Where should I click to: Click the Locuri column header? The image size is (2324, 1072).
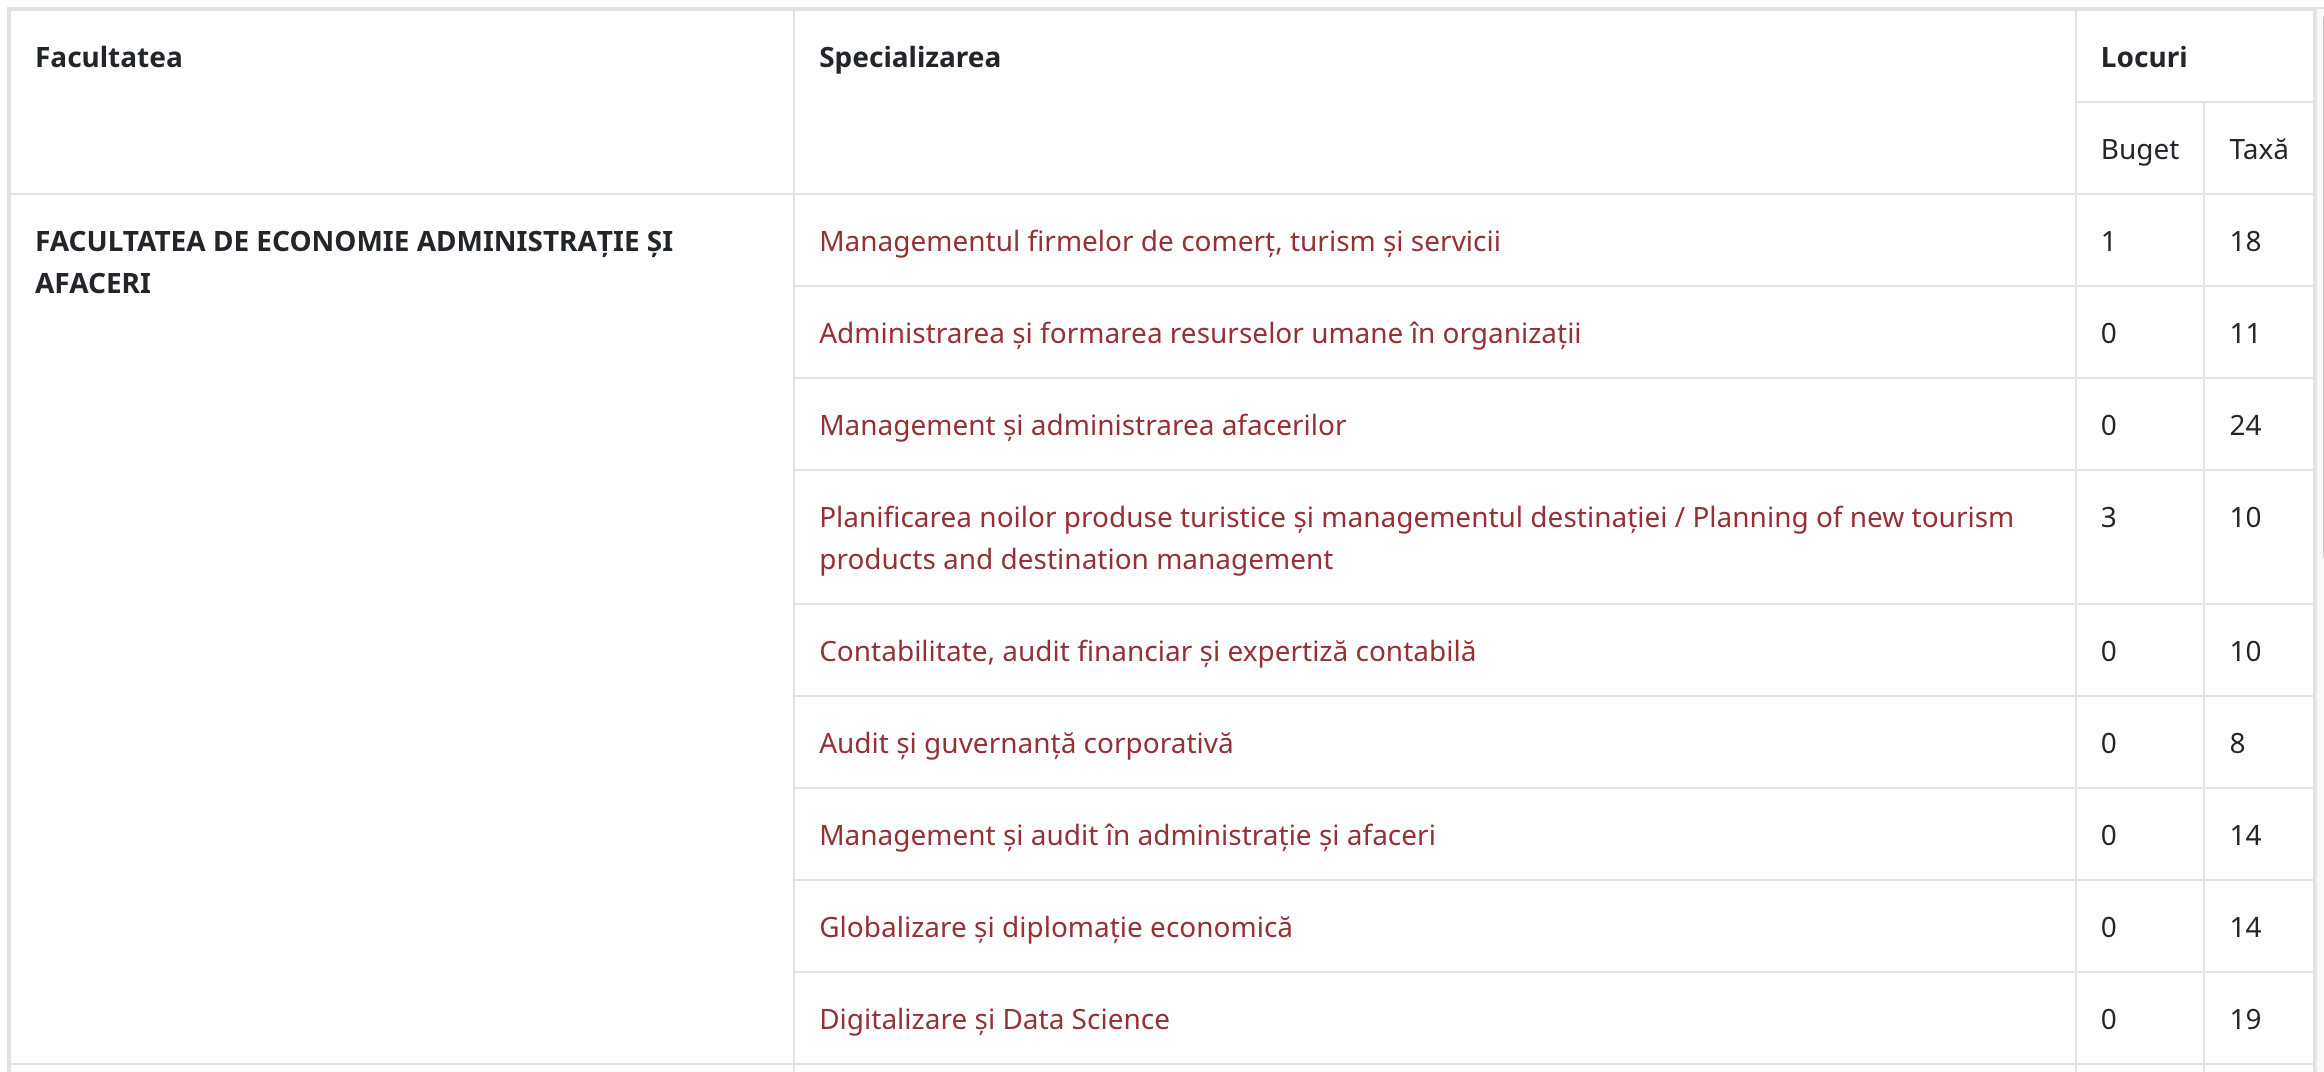coord(2143,57)
